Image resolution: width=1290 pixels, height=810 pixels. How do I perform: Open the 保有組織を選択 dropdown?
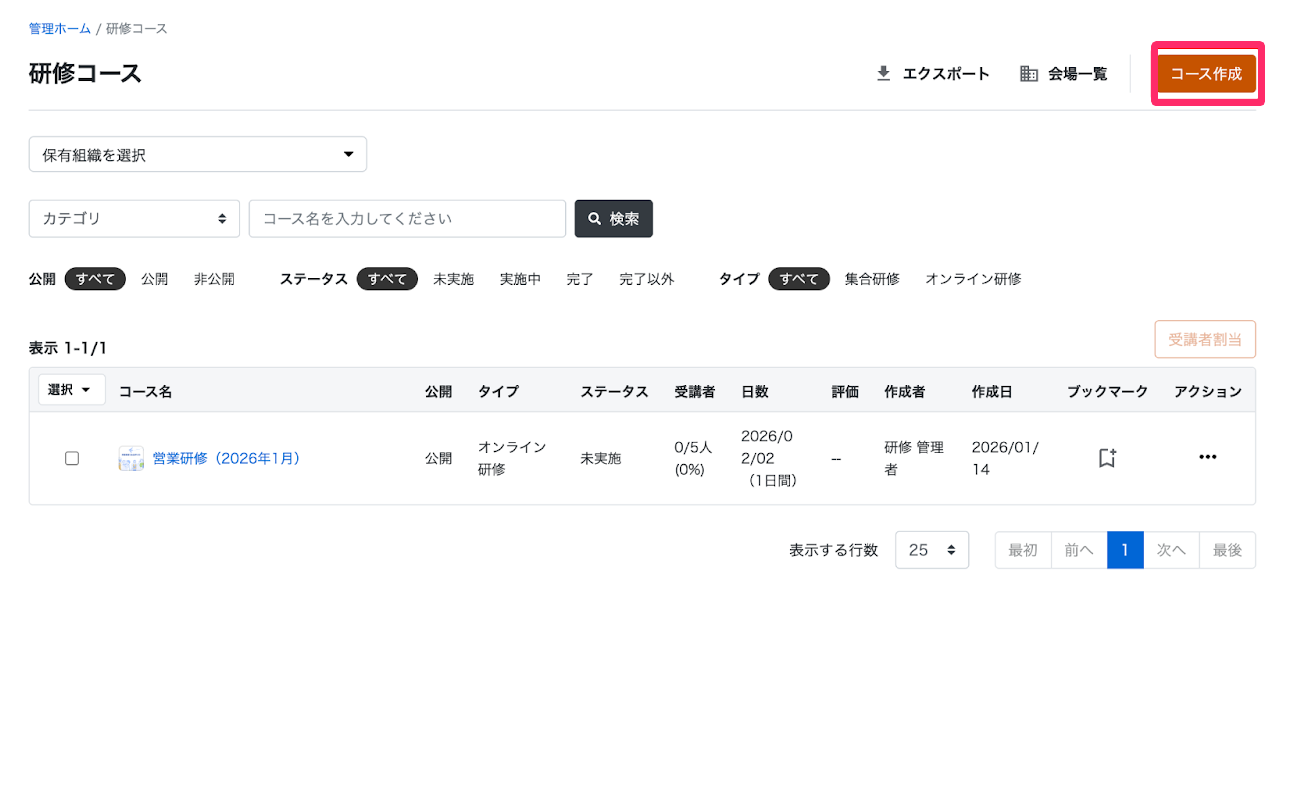click(x=198, y=155)
